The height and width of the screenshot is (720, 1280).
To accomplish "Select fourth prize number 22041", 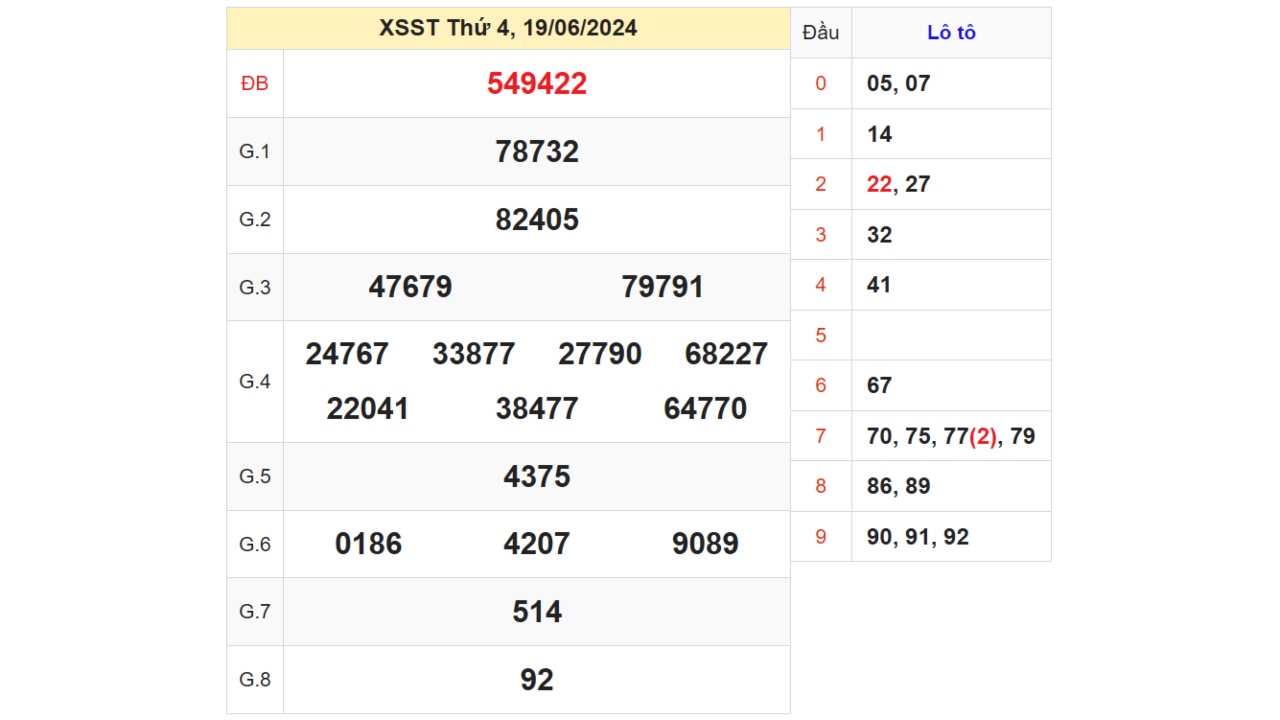I will [368, 409].
